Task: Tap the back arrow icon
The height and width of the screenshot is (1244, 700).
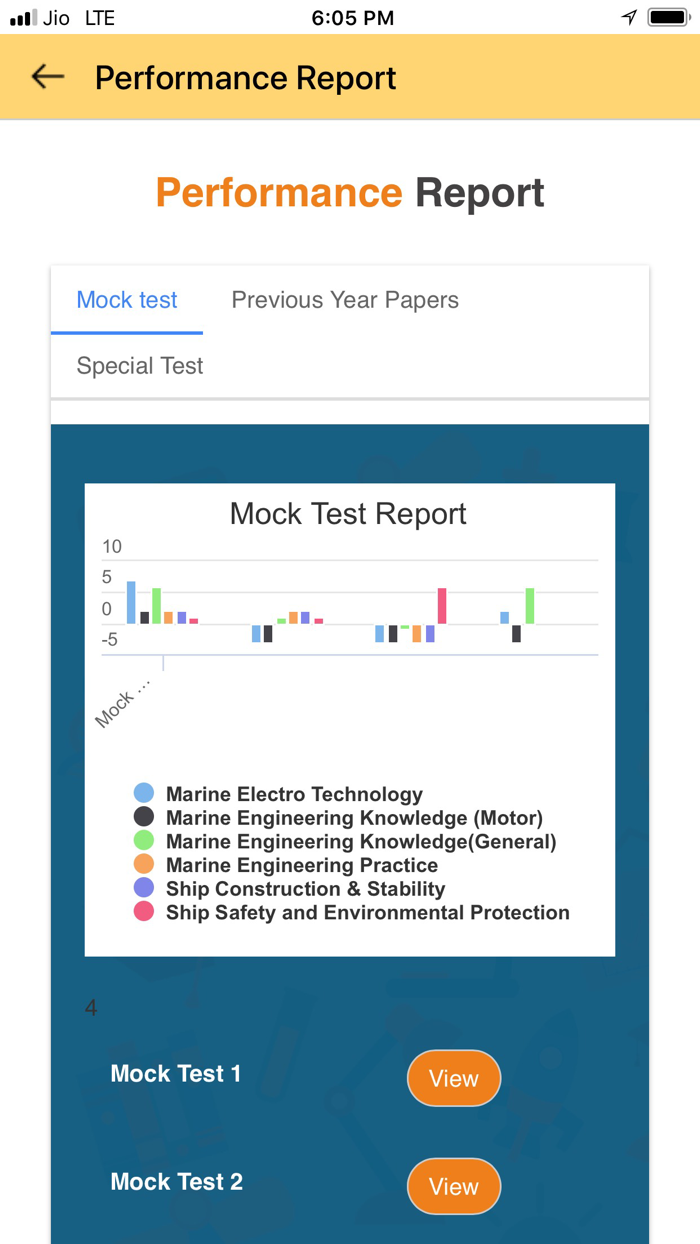Action: click(47, 77)
